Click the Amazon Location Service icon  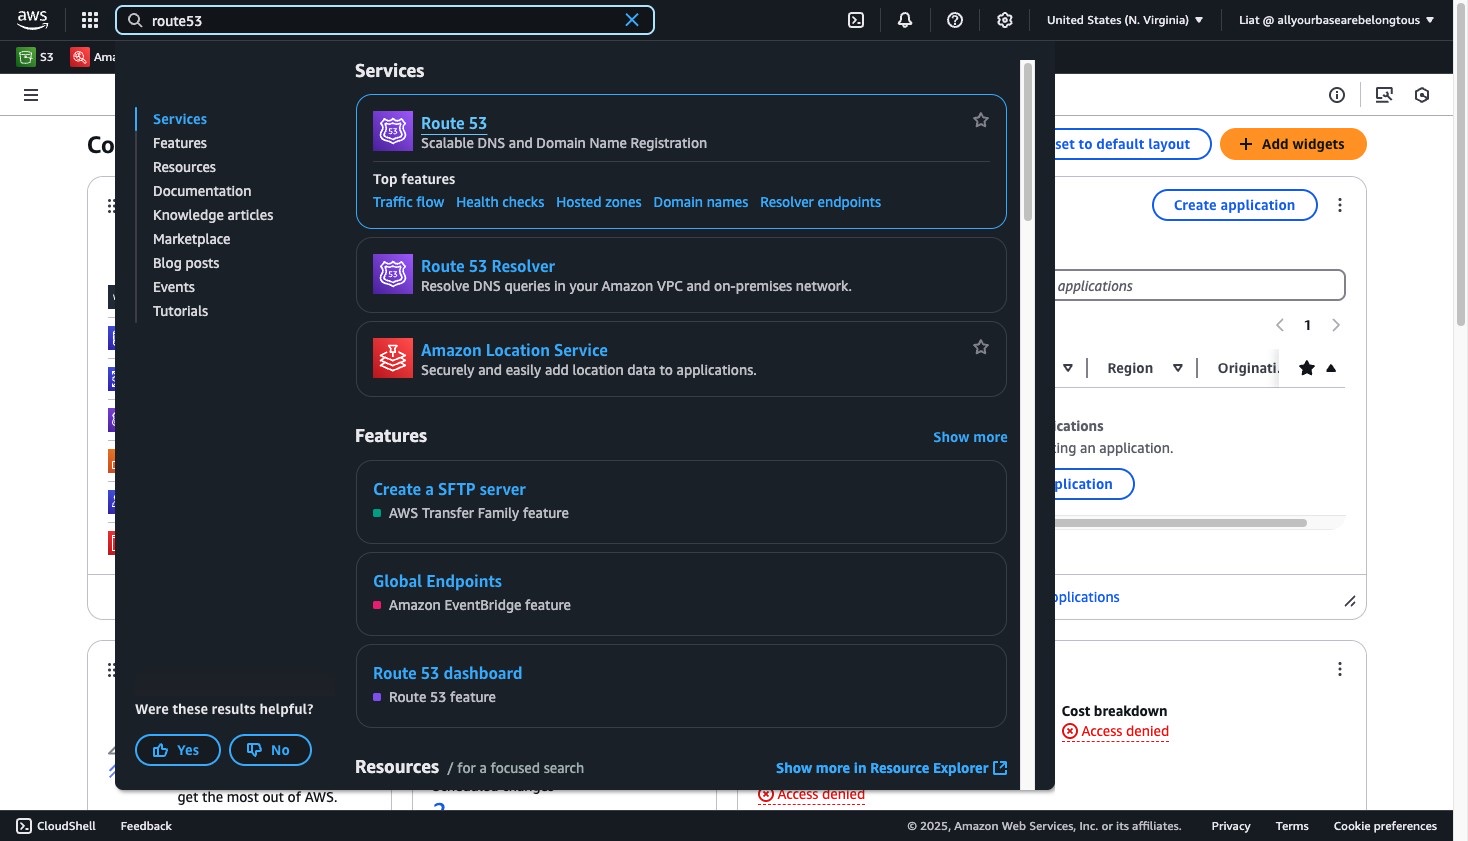click(x=393, y=358)
